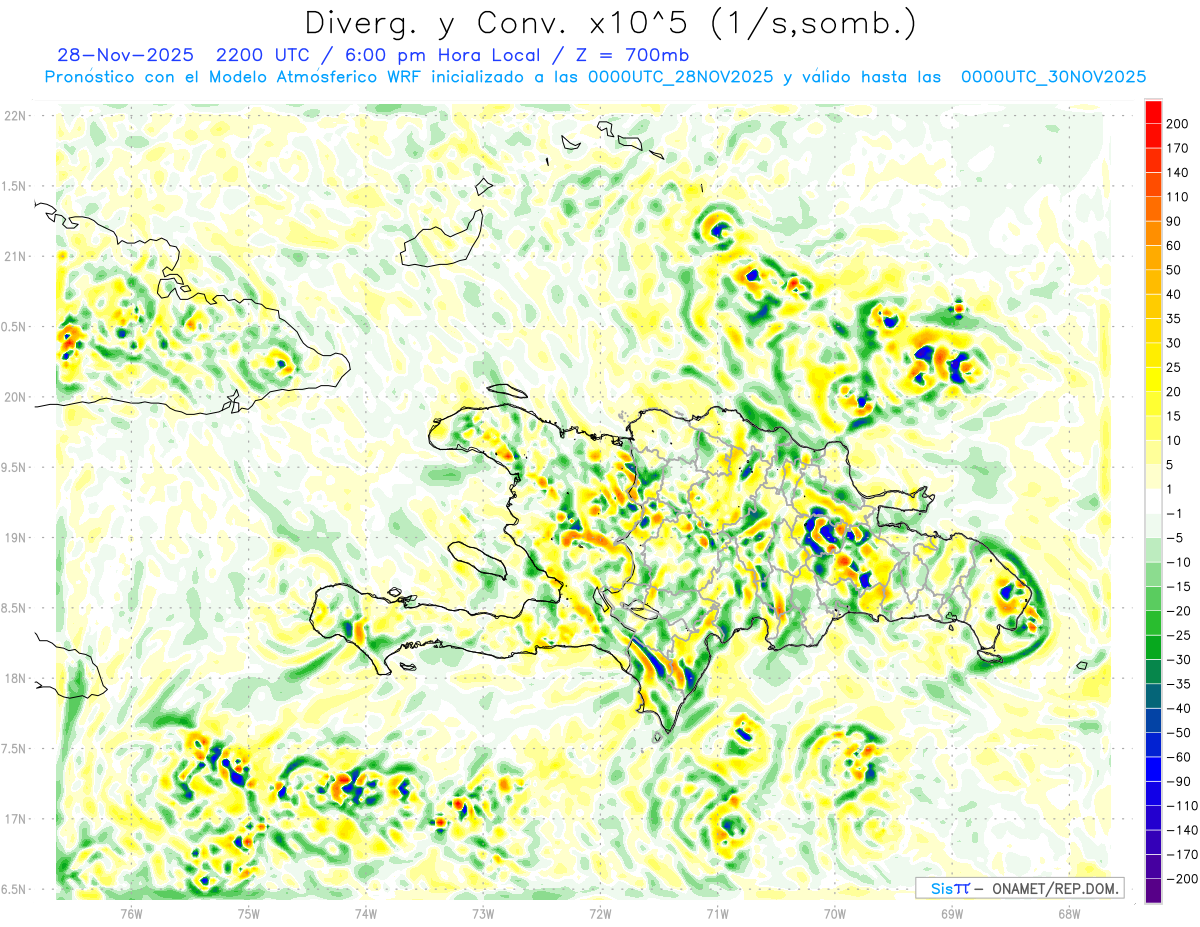
Task: Click the "70W" longitude label
Action: (x=835, y=914)
